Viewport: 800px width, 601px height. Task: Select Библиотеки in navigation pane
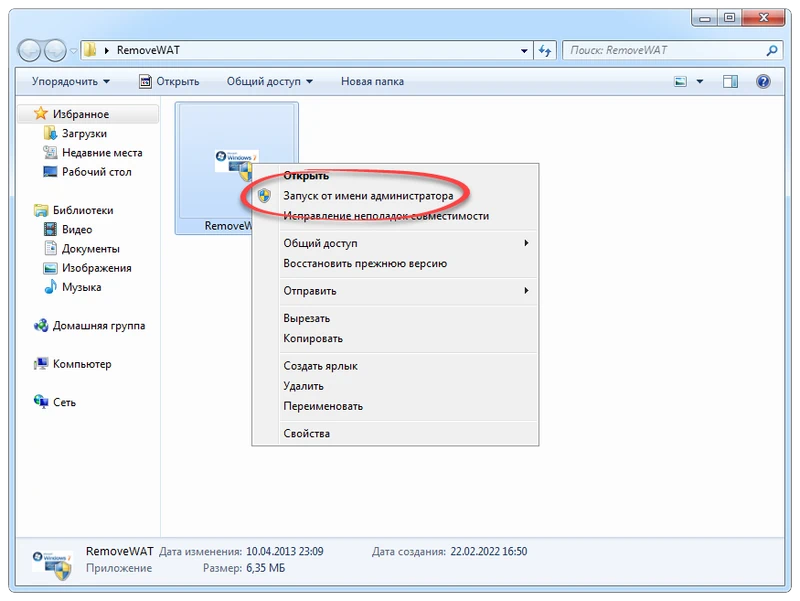click(83, 210)
